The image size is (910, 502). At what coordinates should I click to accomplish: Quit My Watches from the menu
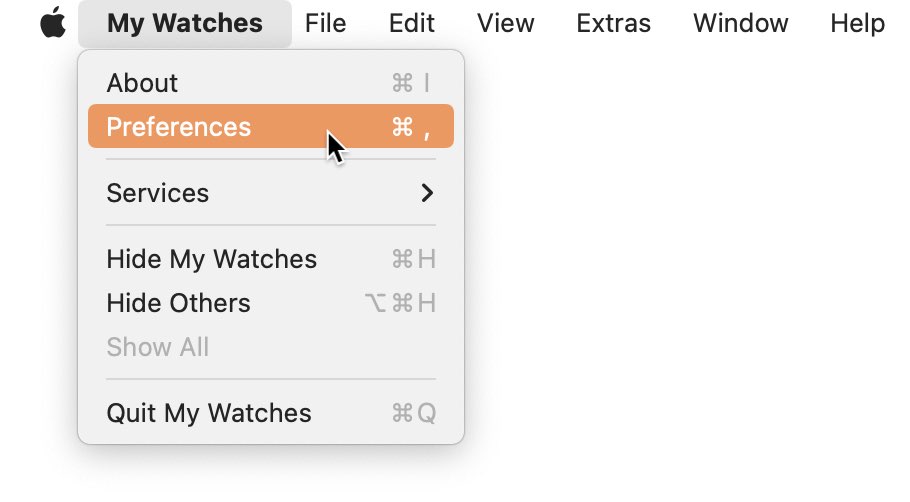pos(270,413)
